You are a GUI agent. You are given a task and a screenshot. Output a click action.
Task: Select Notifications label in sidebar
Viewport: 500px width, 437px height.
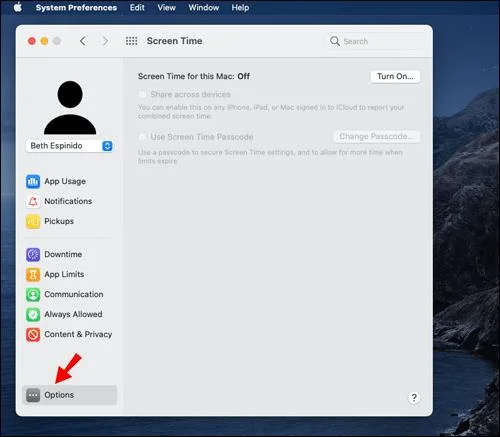click(x=68, y=201)
